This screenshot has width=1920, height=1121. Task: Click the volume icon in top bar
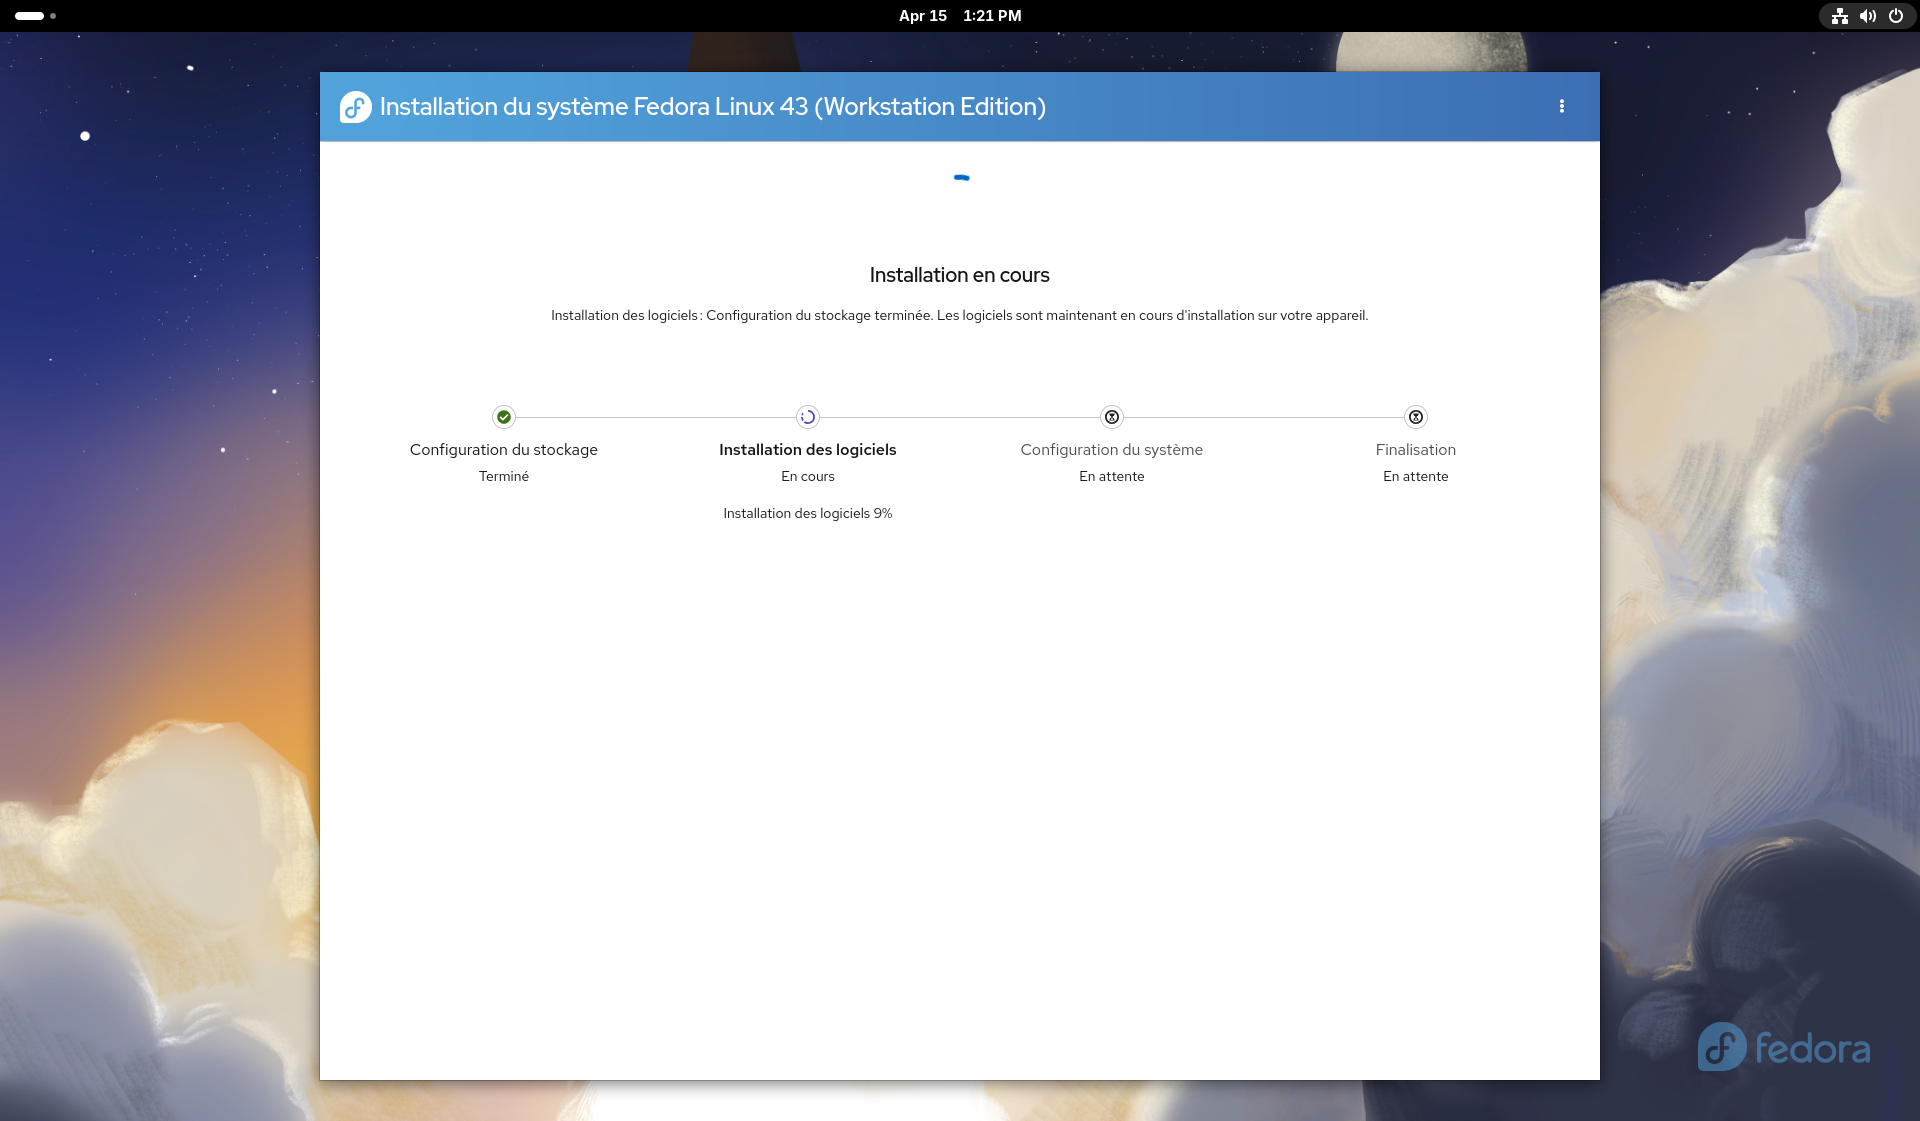click(1867, 16)
